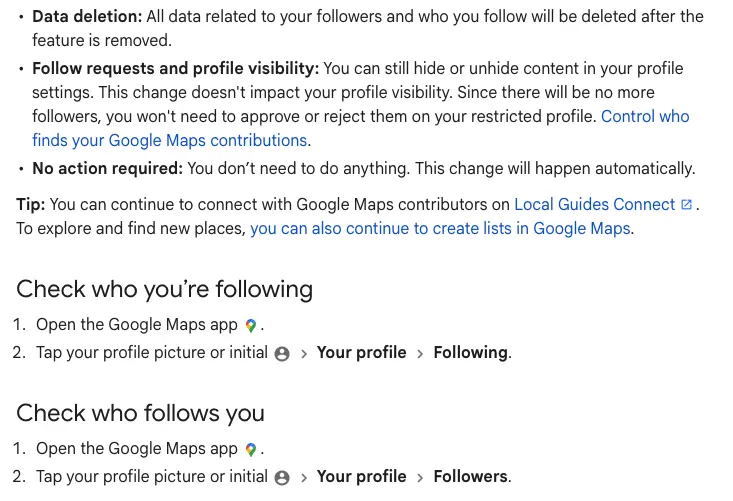The height and width of the screenshot is (501, 733).
Task: Click the profile avatar icon in the following steps
Action: point(282,354)
